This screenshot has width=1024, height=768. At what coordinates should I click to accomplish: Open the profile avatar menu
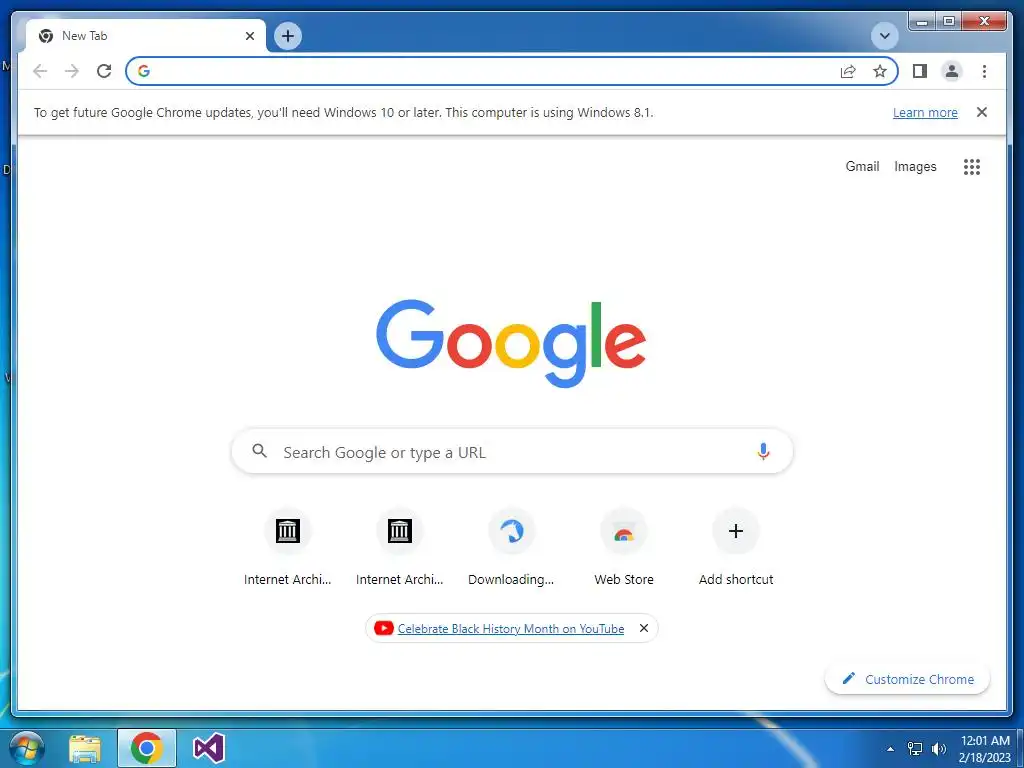[x=952, y=71]
